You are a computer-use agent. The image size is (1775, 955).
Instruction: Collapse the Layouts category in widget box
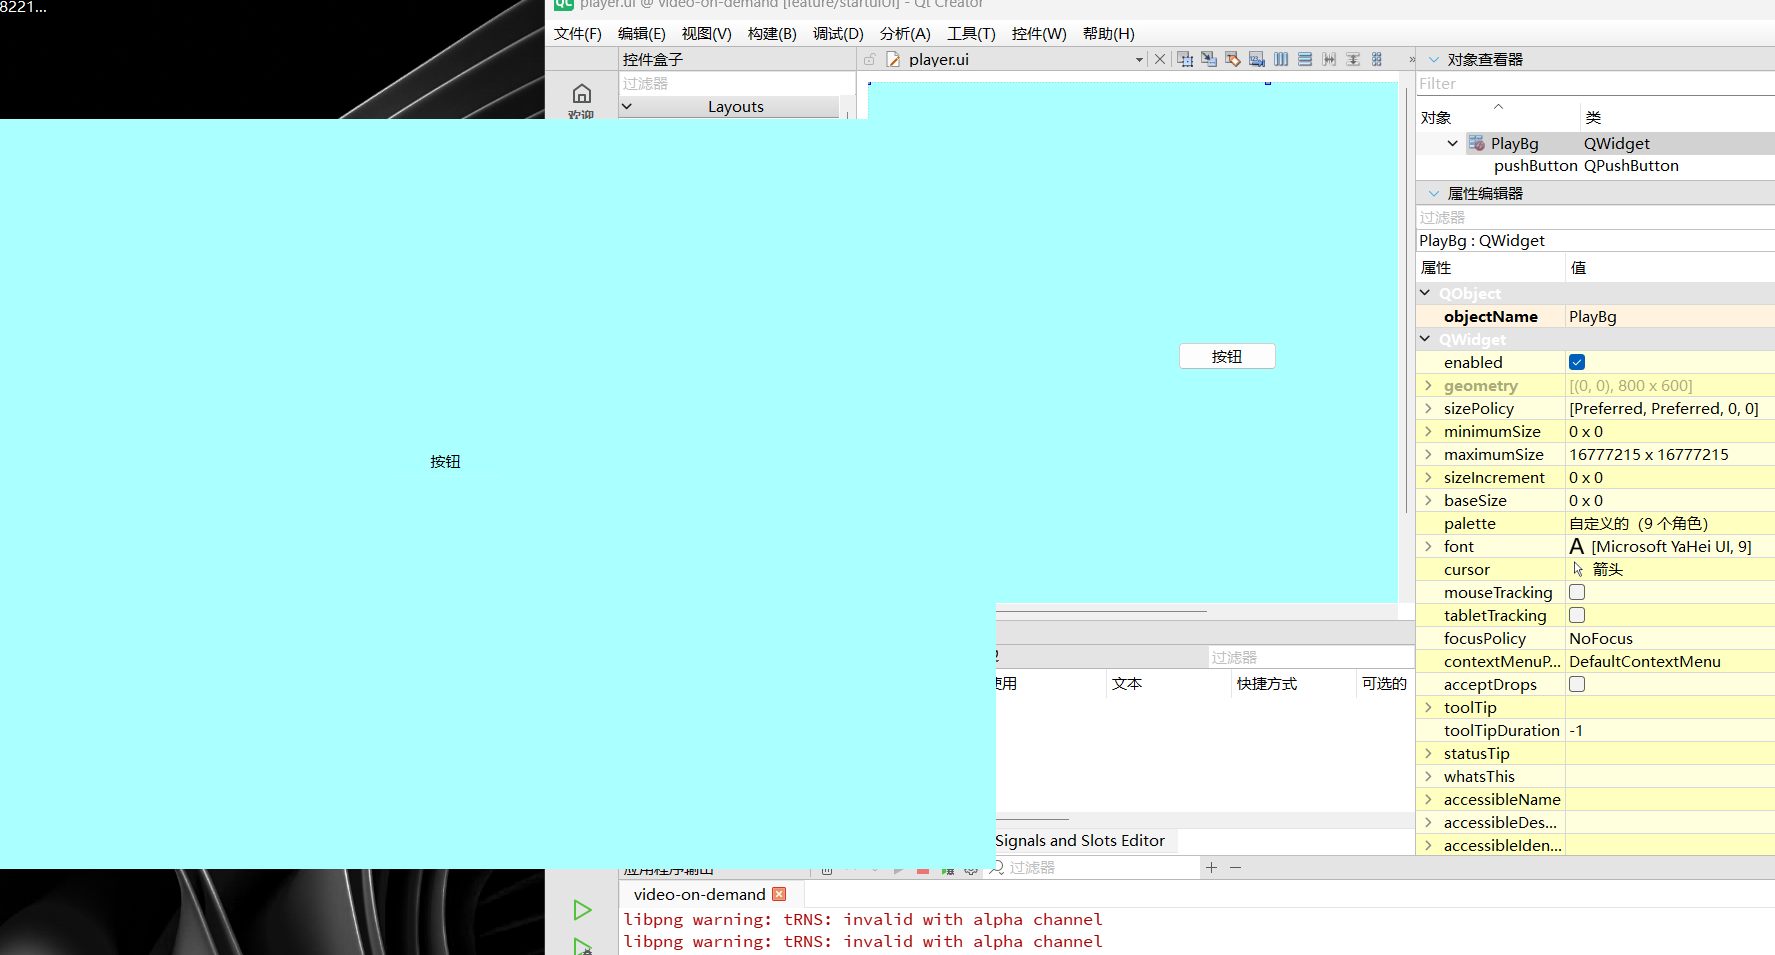pos(627,106)
